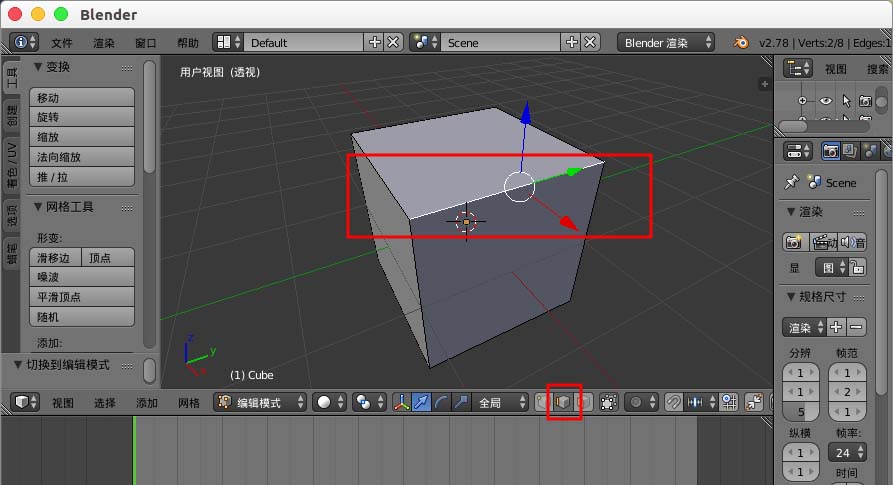Delete the current Scene
Image resolution: width=893 pixels, height=485 pixels.
591,42
